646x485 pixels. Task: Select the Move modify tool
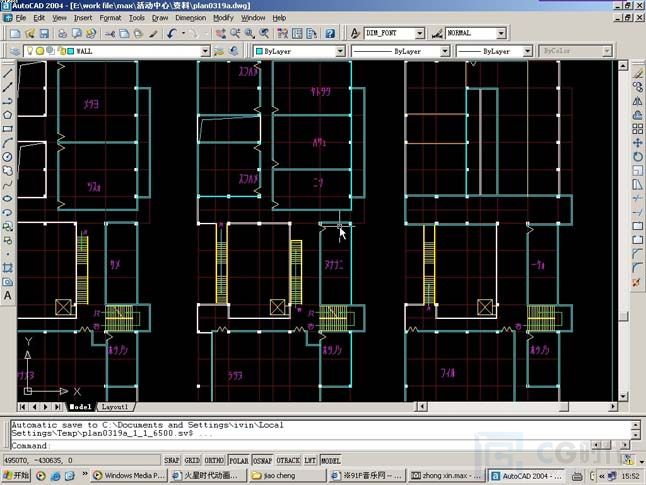[637, 143]
